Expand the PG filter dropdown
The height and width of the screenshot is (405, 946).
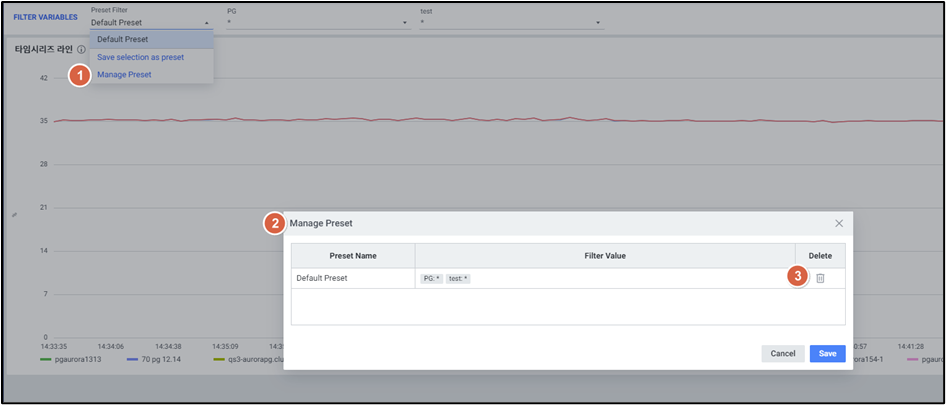318,22
